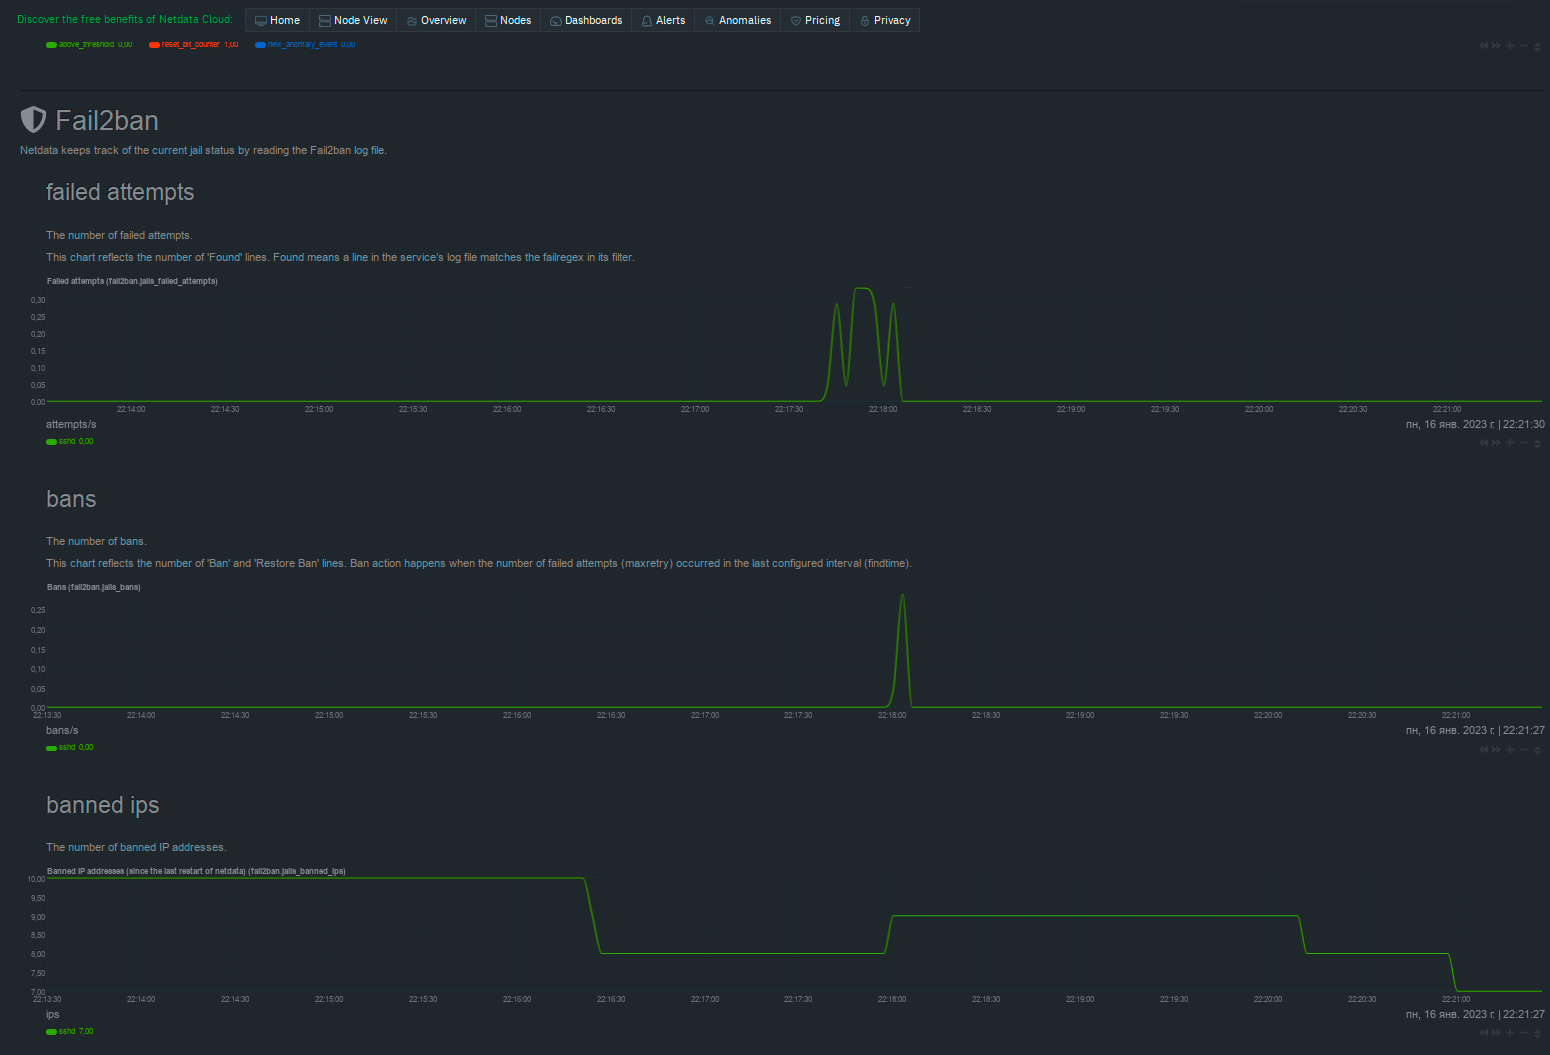This screenshot has width=1550, height=1055.
Task: Toggle sshd dimension in banned ips legend
Action: coord(66,1031)
